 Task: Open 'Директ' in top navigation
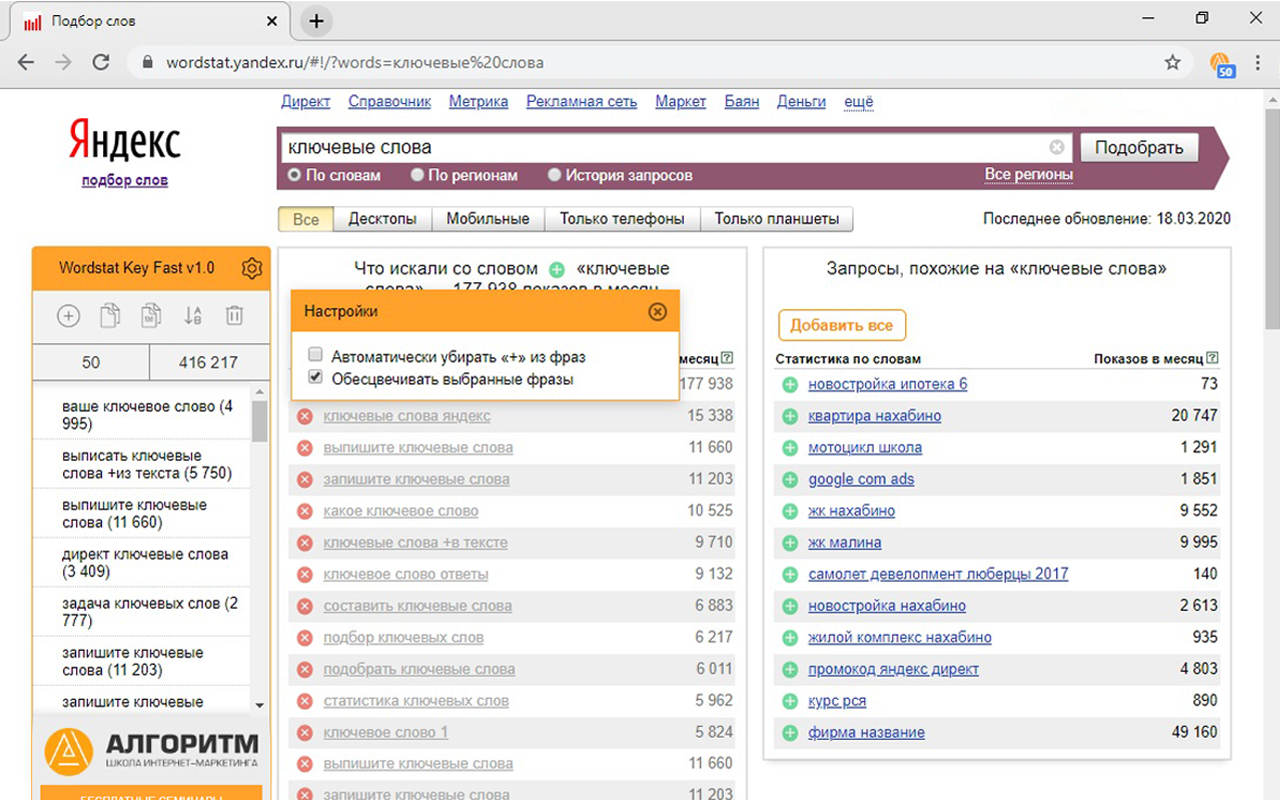(306, 101)
